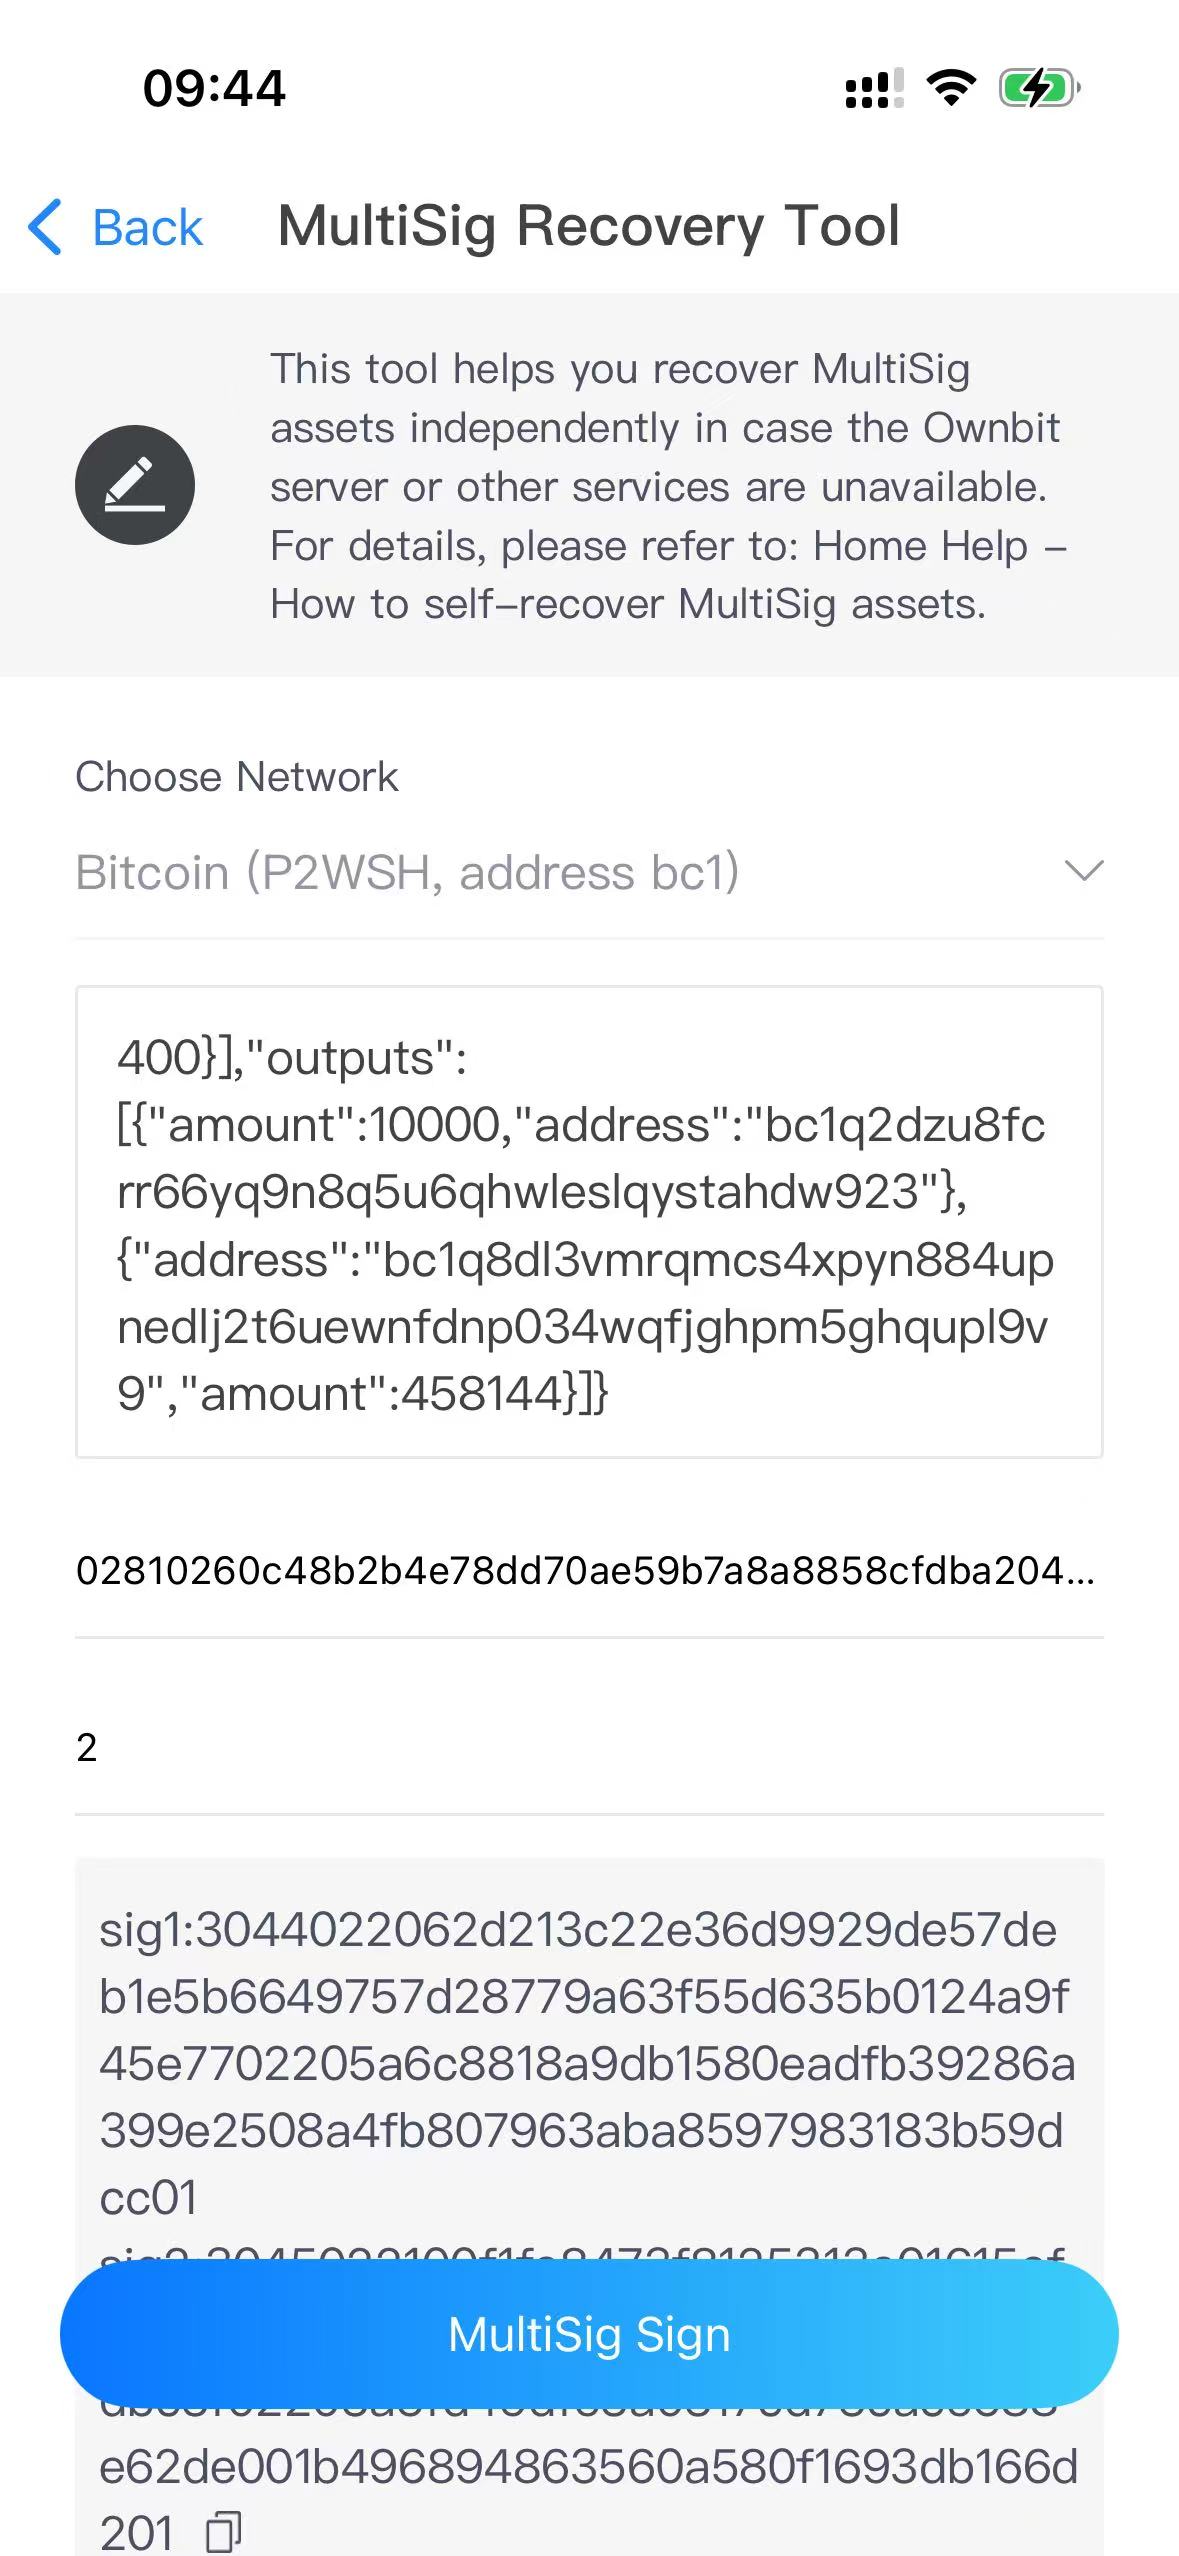This screenshot has width=1179, height=2556.
Task: Tap the field starting with 02810260c48b
Action: (x=586, y=1570)
